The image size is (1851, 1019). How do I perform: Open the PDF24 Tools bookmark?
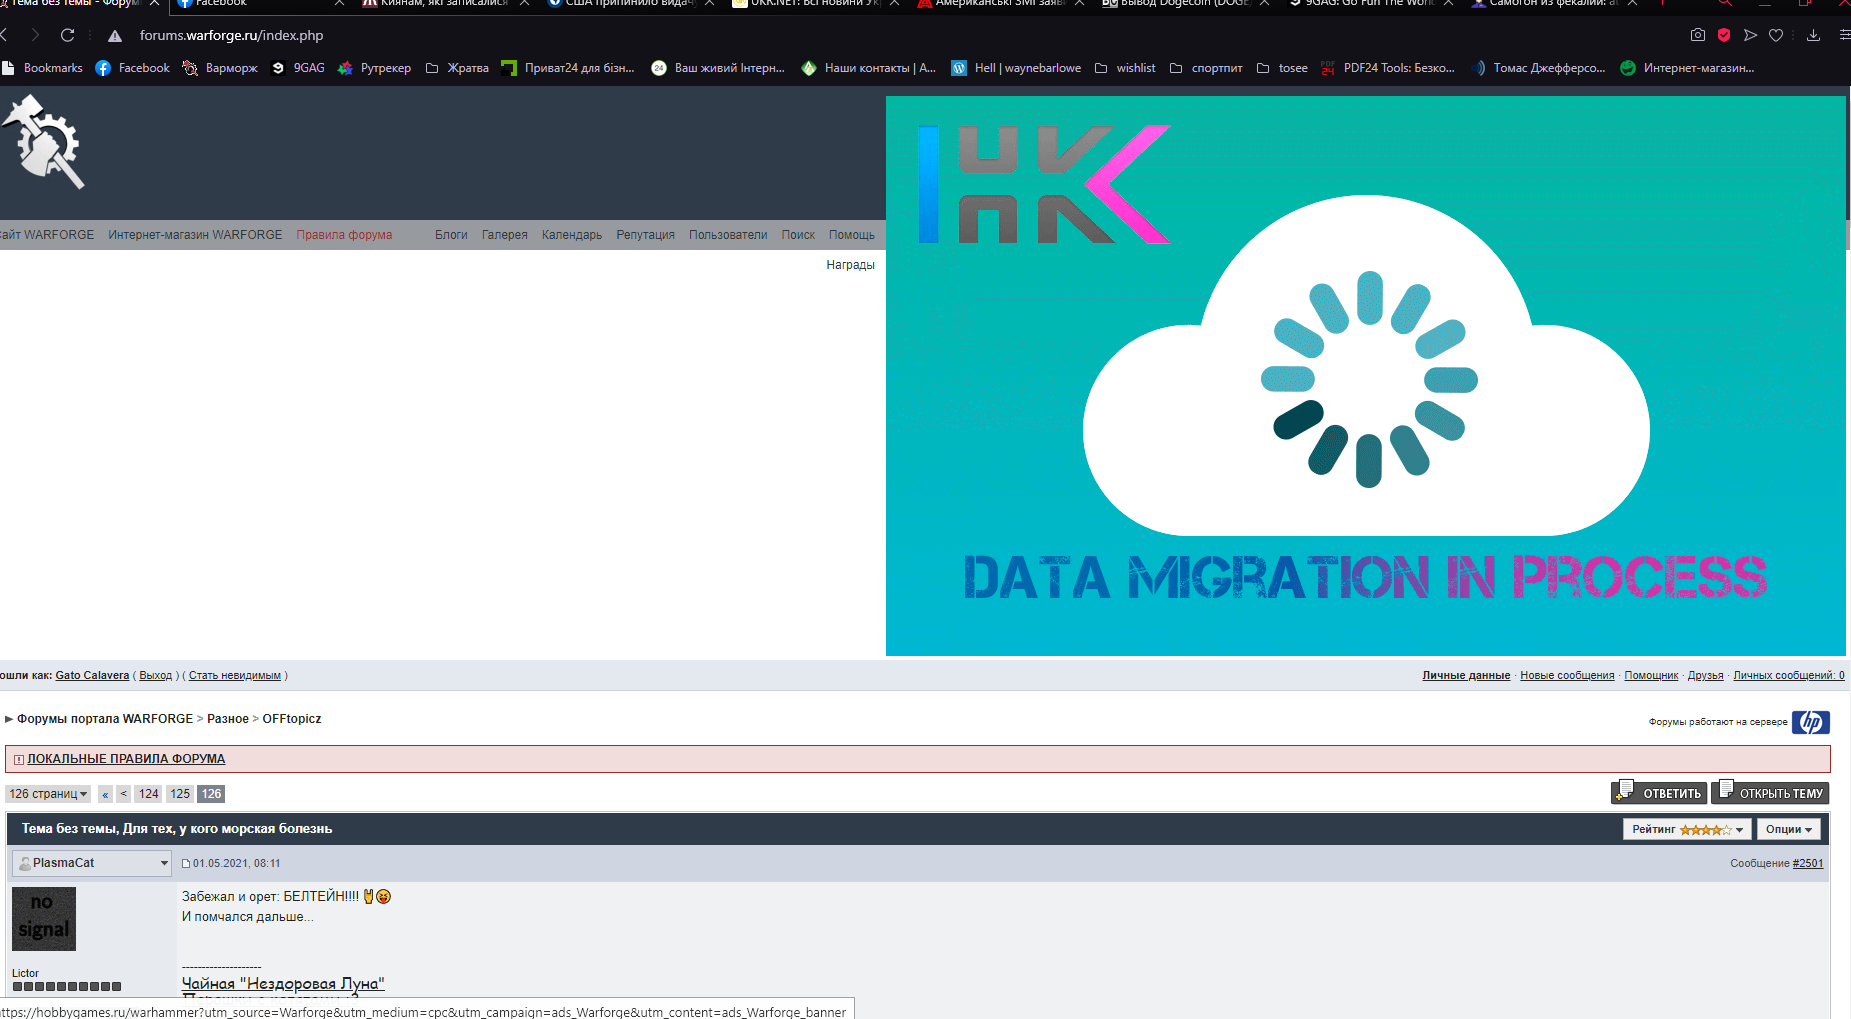[x=1388, y=68]
